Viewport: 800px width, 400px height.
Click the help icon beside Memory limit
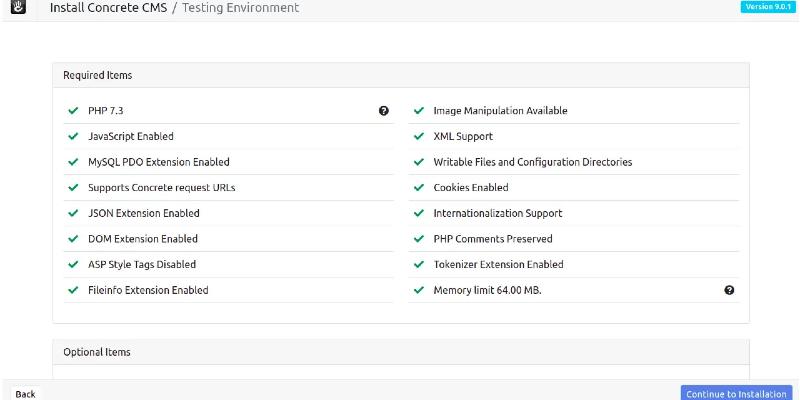point(729,290)
